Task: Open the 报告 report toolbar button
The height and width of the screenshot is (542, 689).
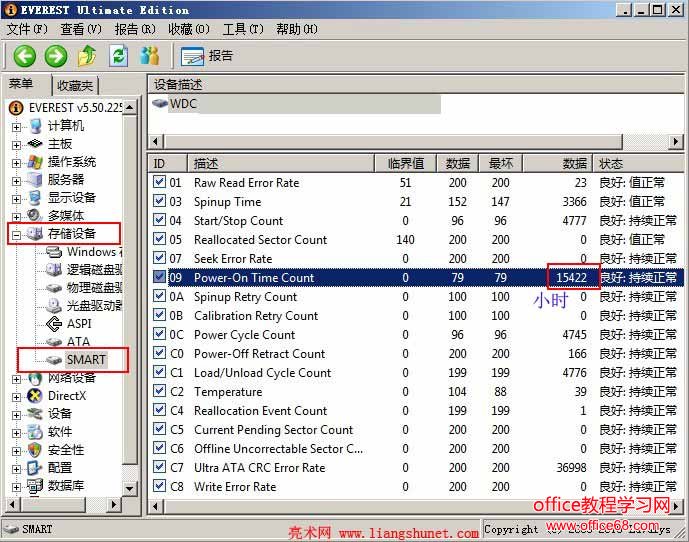Action: coord(207,56)
